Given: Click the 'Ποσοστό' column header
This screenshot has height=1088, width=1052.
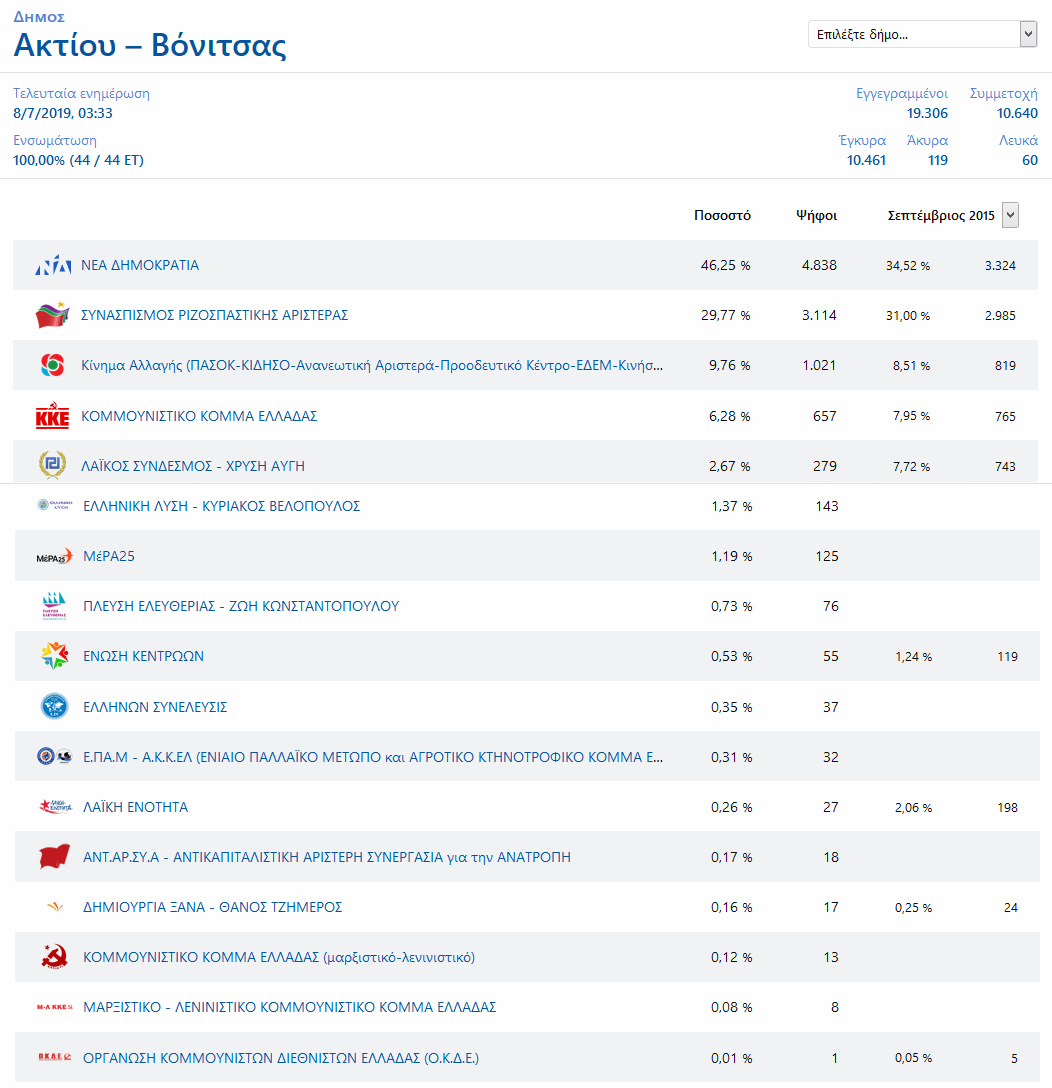Looking at the screenshot, I should click(x=722, y=215).
